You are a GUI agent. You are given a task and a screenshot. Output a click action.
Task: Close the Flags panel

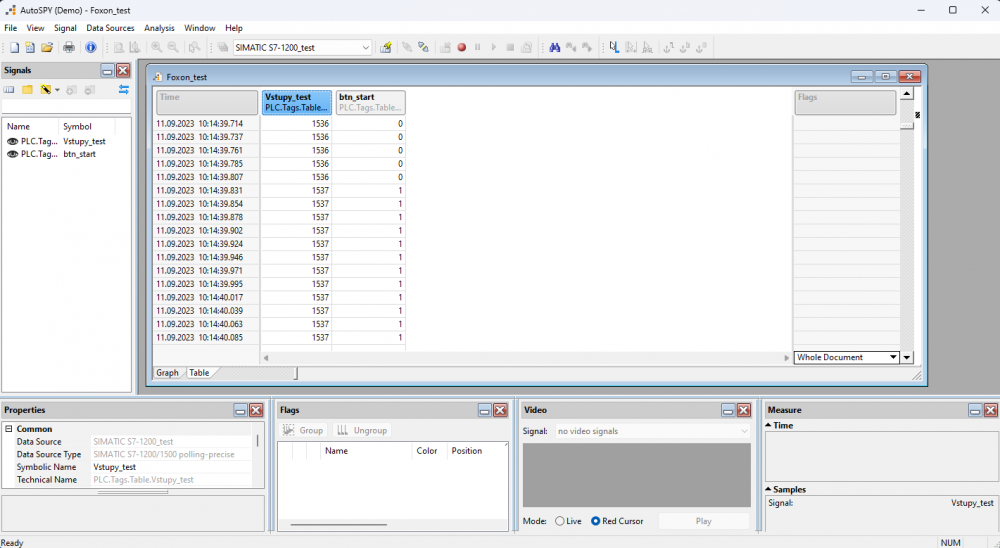[500, 410]
